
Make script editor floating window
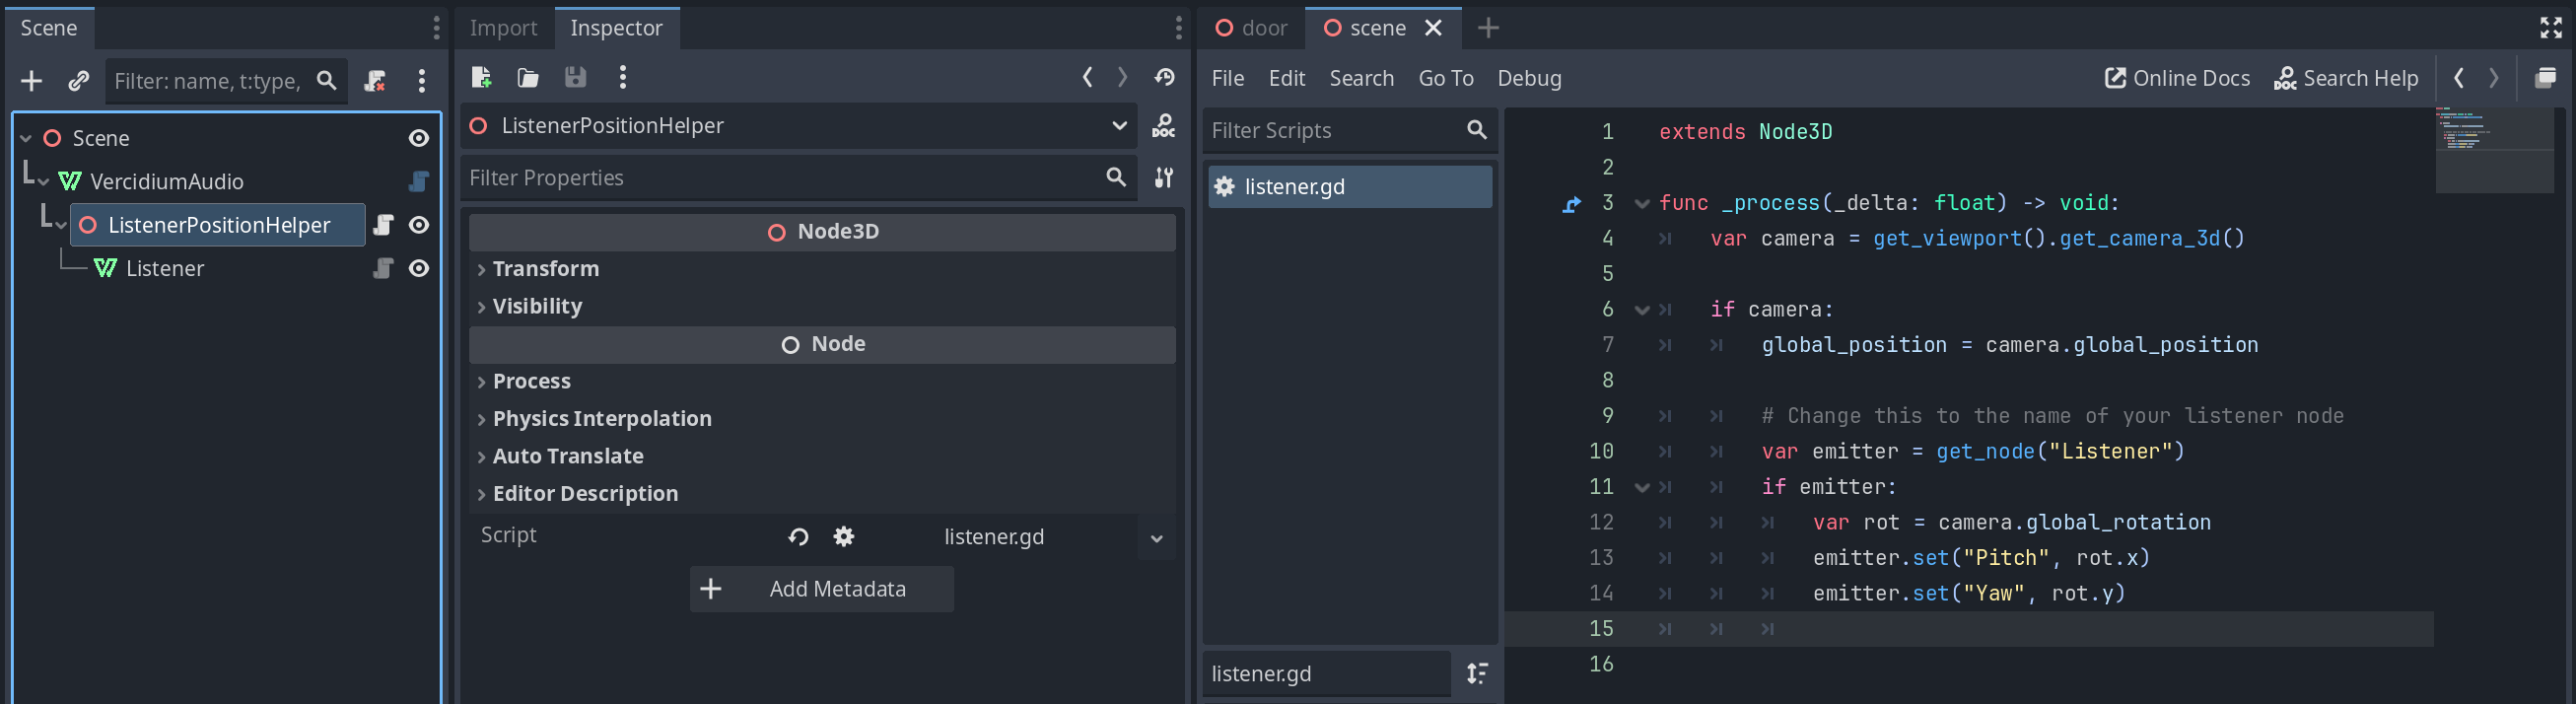(2545, 78)
